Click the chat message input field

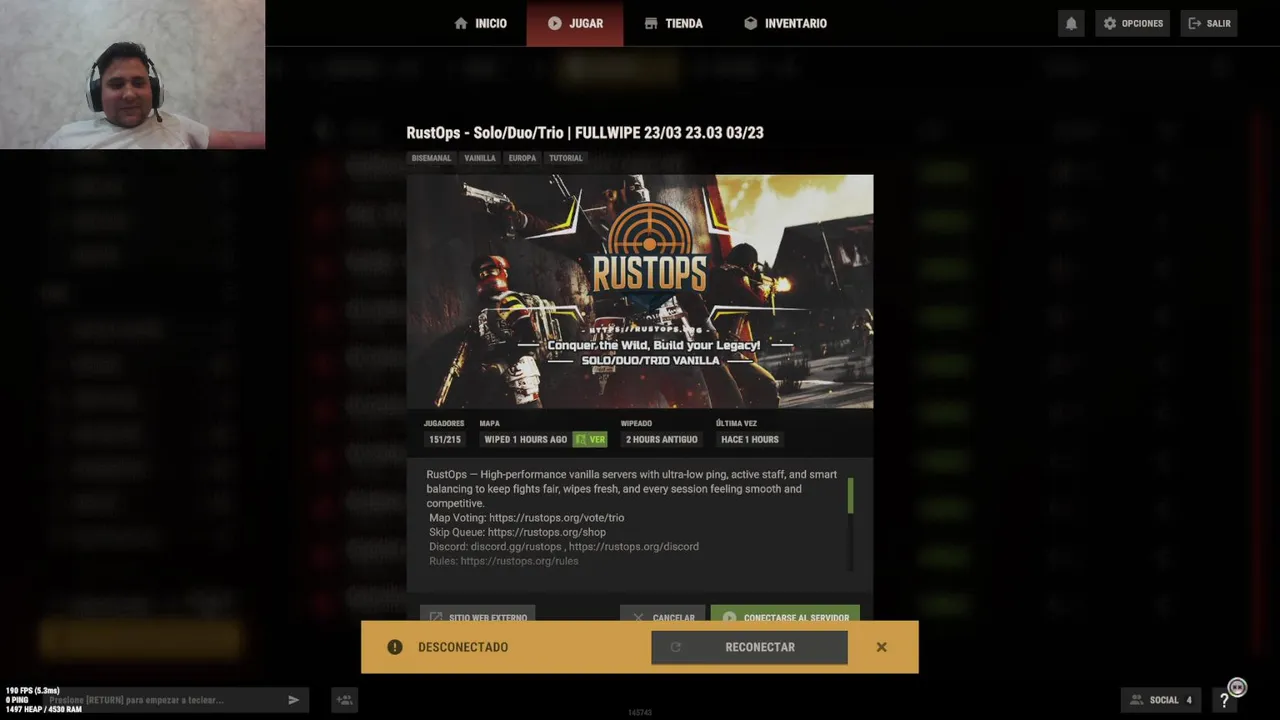coord(165,700)
